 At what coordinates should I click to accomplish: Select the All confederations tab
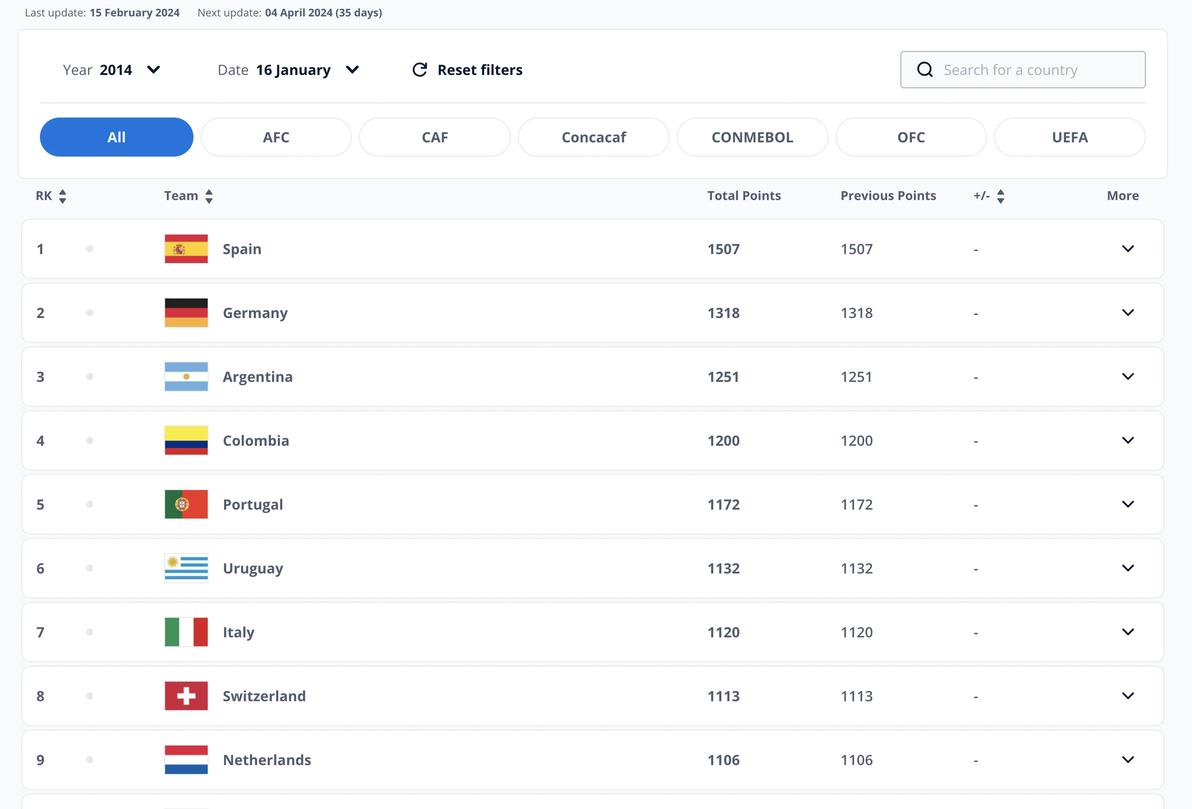tap(116, 137)
